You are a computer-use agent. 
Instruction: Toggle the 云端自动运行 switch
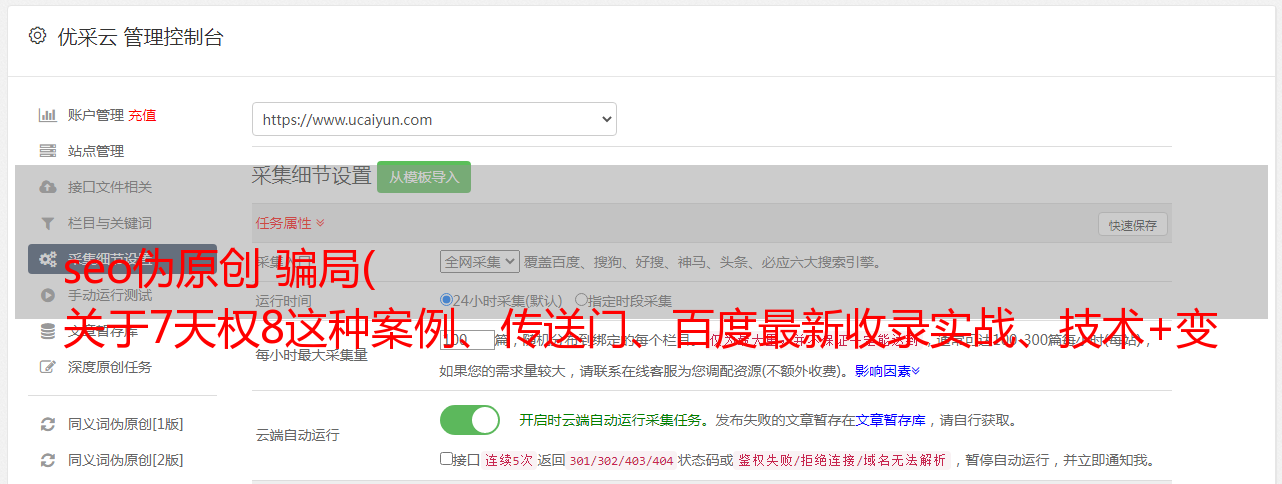pyautogui.click(x=470, y=420)
